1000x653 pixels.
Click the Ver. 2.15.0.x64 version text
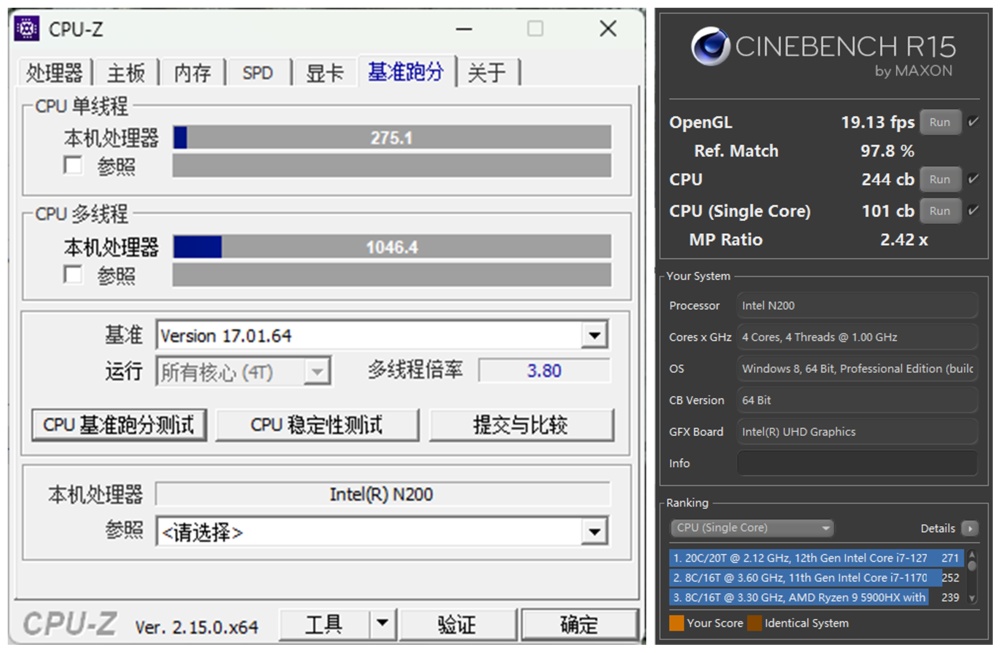tap(196, 627)
